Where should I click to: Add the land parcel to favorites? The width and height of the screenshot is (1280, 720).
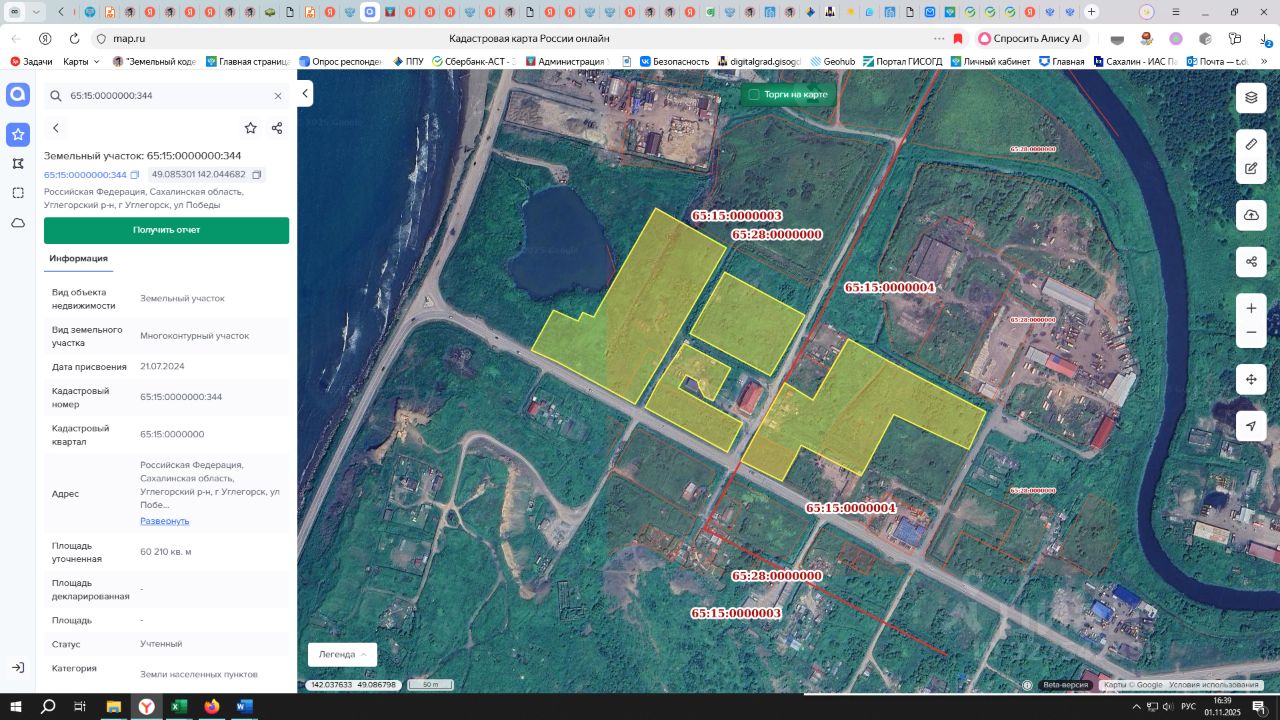coord(250,128)
